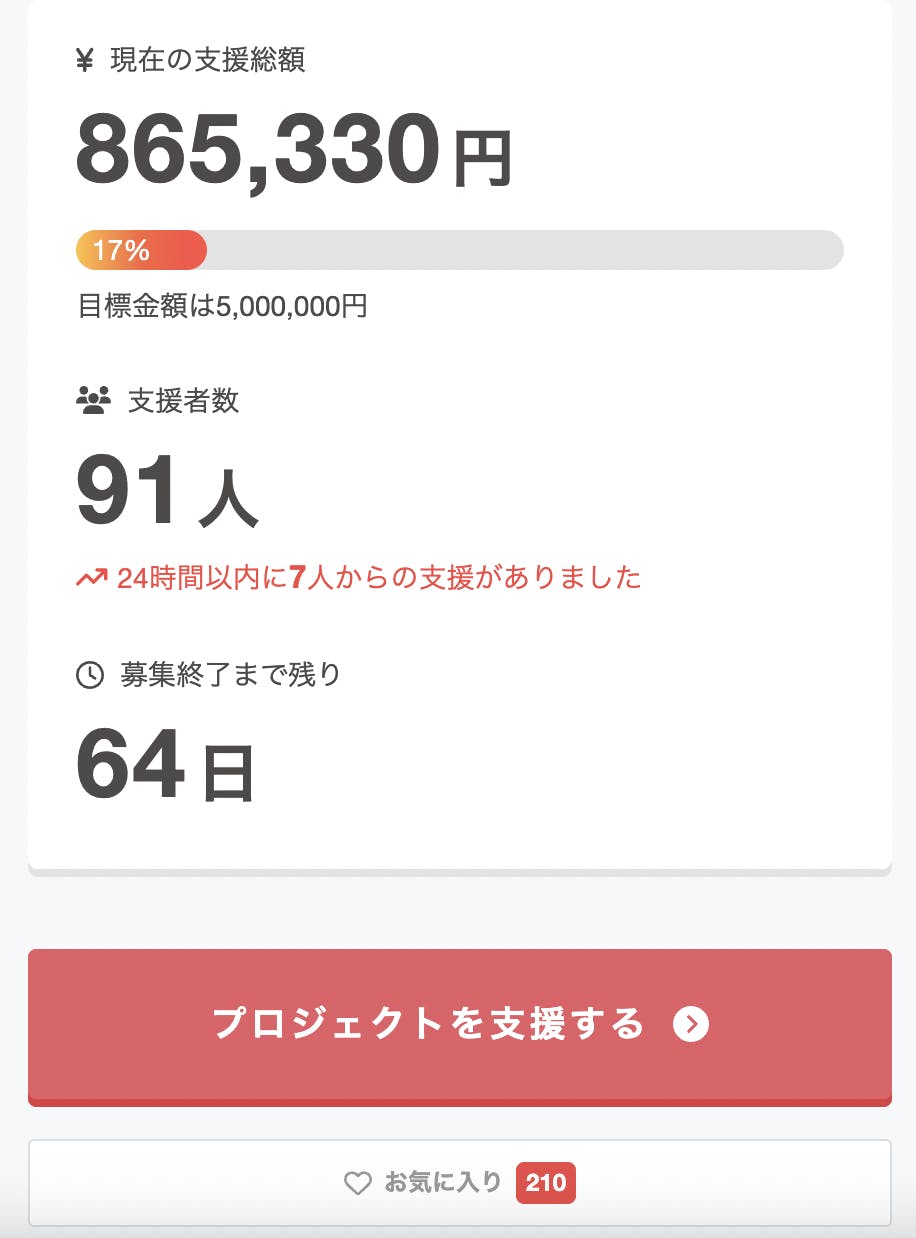Click the 円 unit after the total amount

pyautogui.click(x=483, y=158)
